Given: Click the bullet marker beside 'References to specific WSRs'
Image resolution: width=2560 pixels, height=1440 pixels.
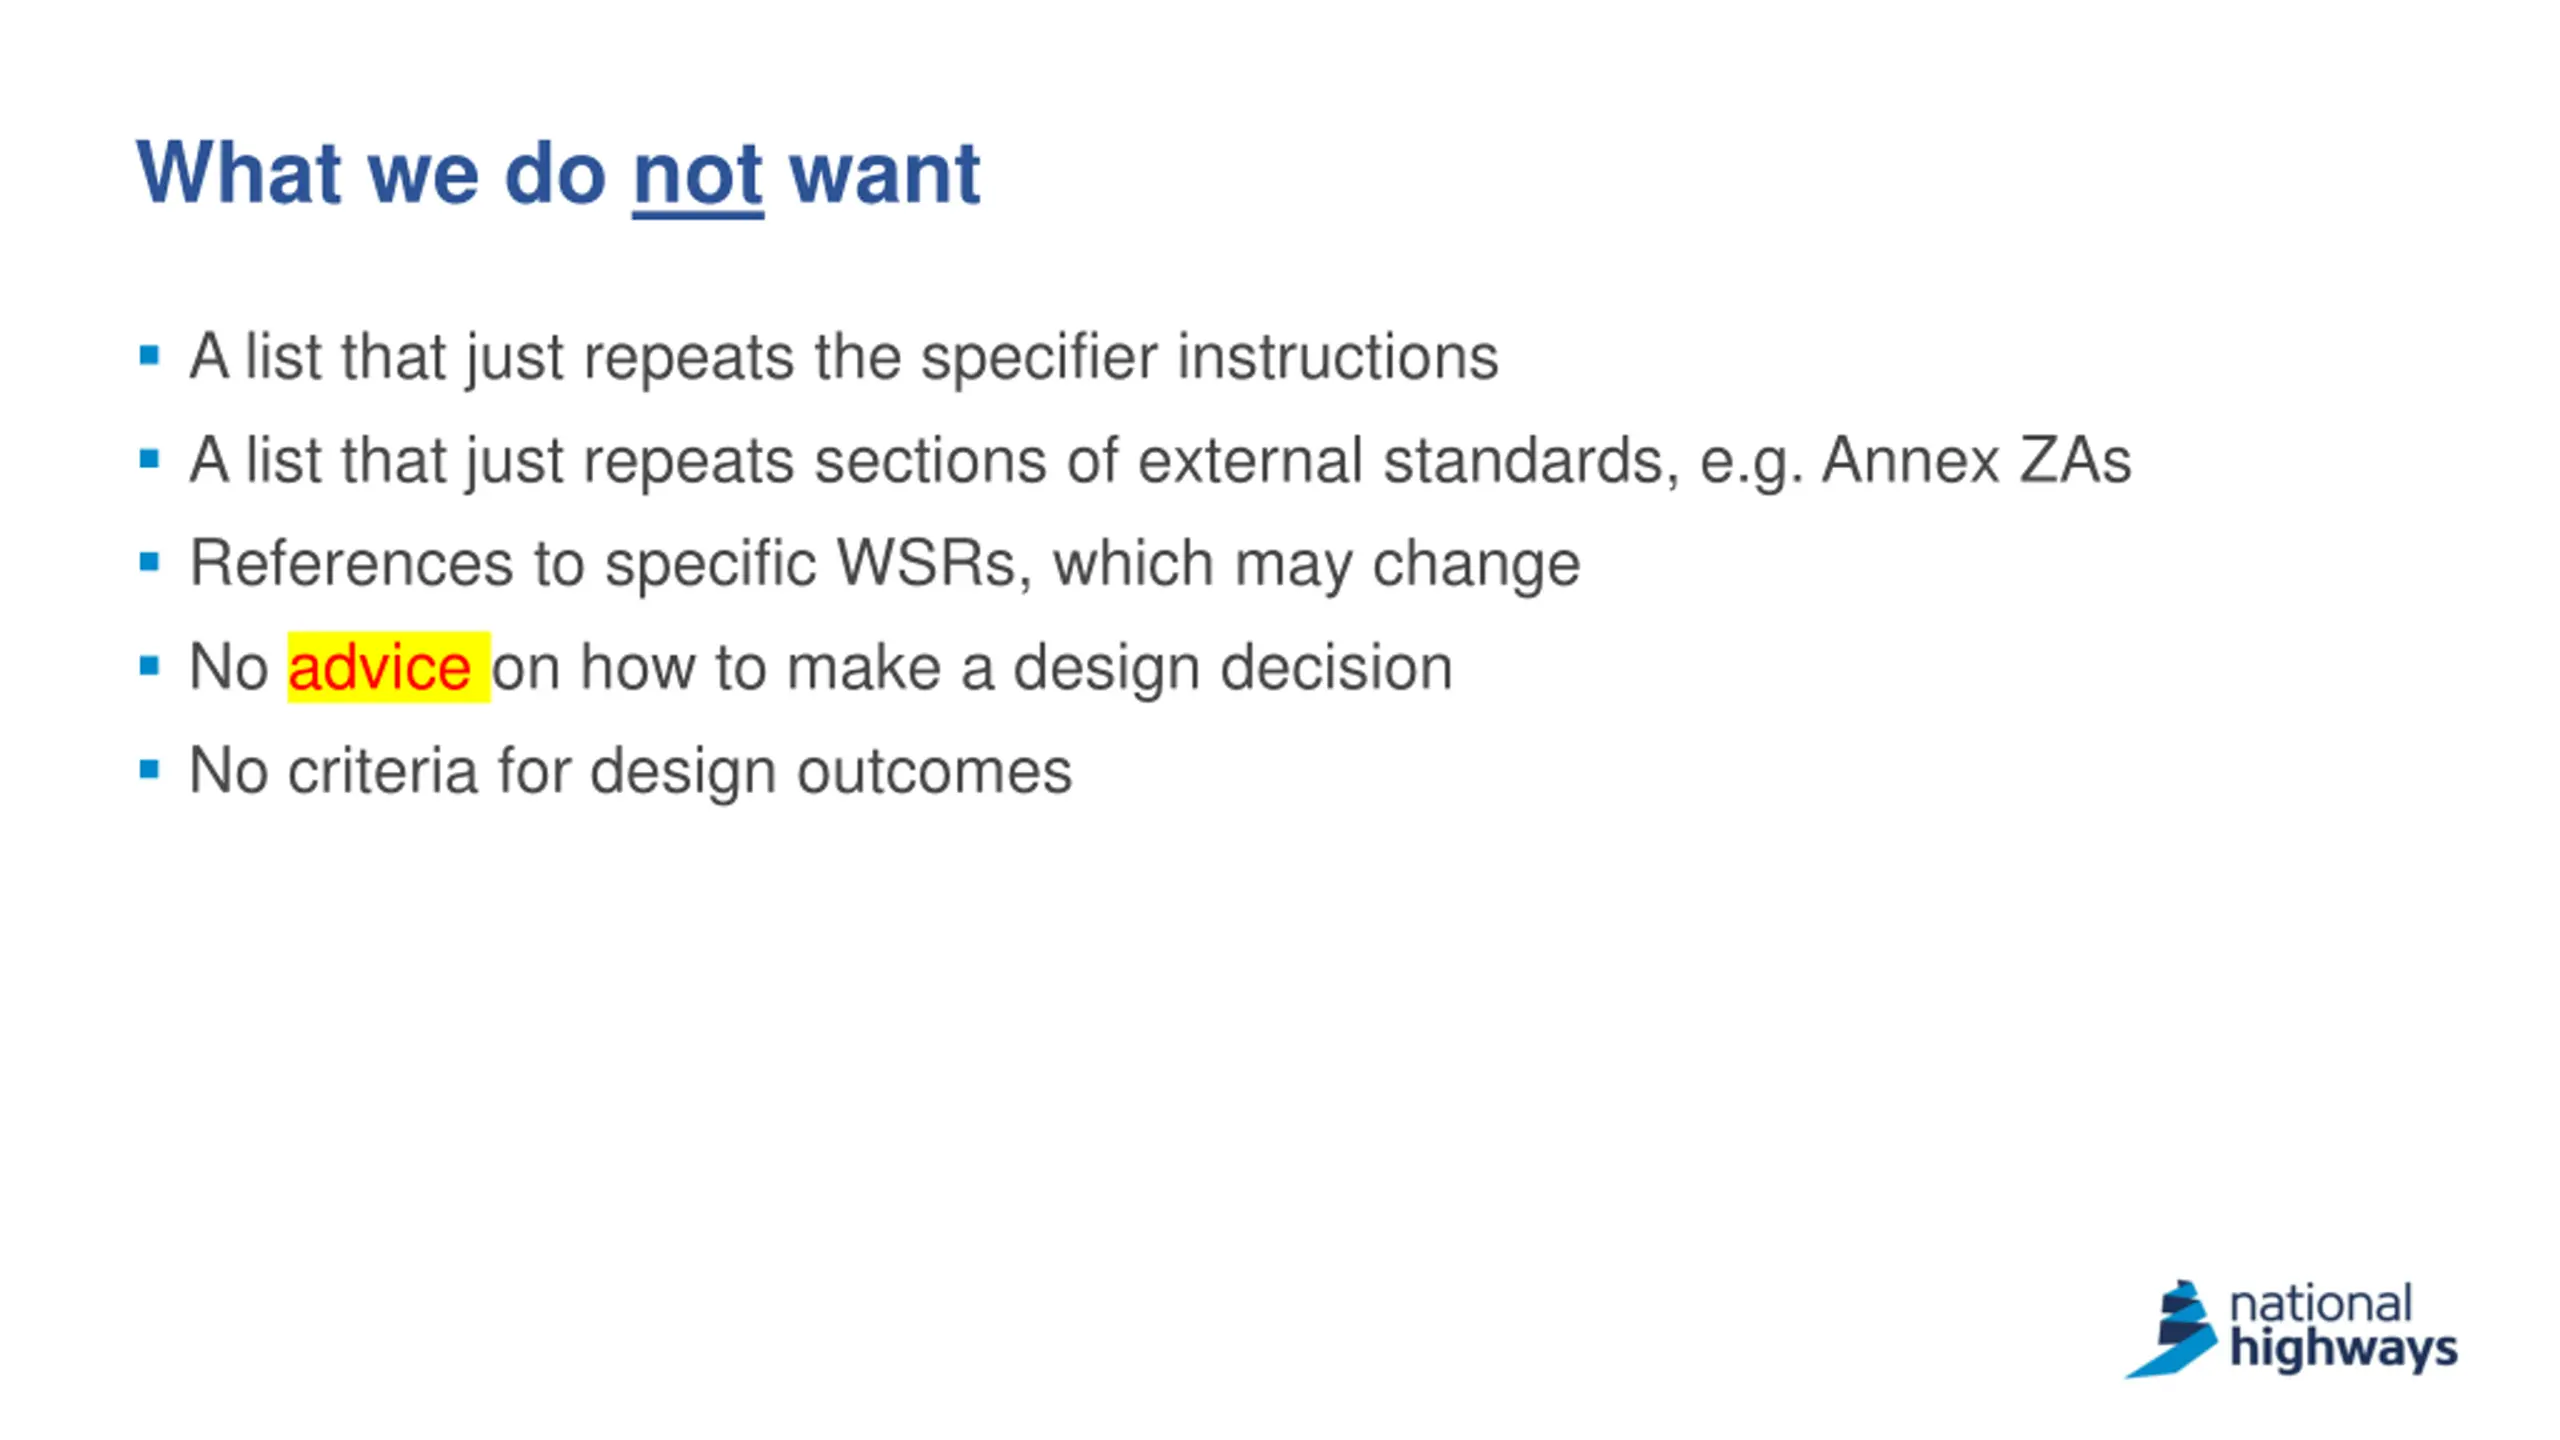Looking at the screenshot, I should [x=150, y=562].
